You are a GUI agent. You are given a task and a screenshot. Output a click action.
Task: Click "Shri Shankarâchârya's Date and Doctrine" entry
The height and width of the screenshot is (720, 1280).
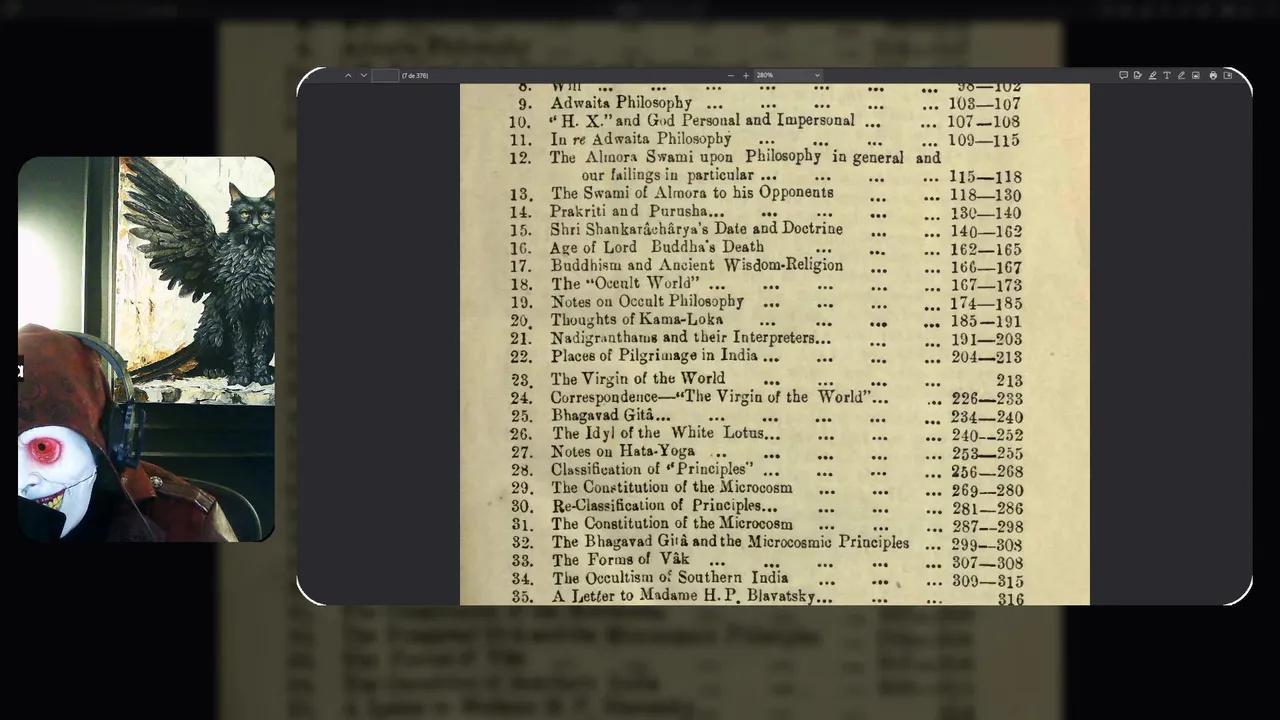click(x=696, y=229)
